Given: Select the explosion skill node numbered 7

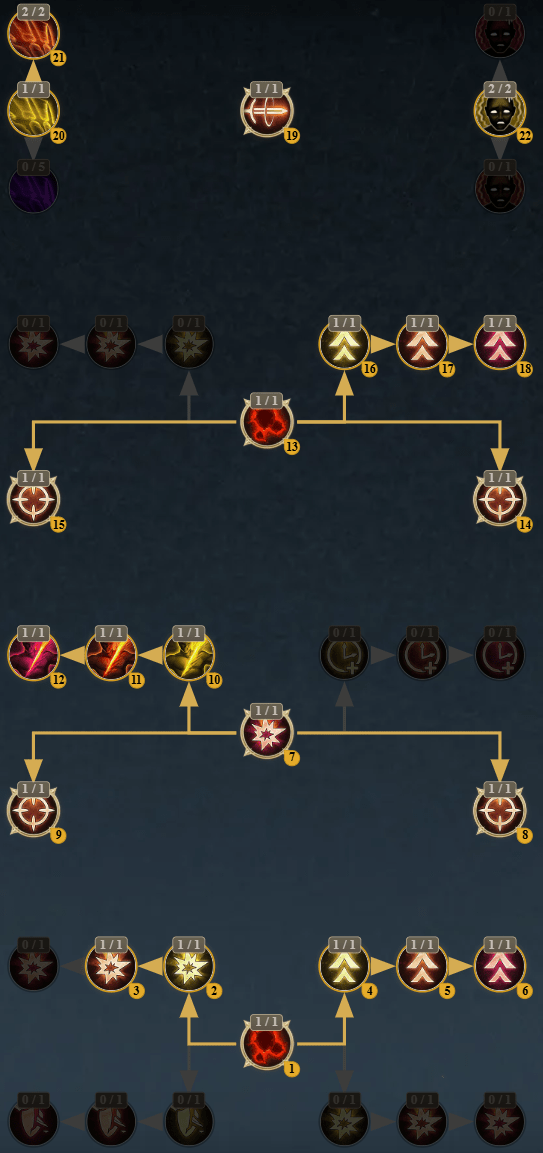Looking at the screenshot, I should tap(267, 732).
